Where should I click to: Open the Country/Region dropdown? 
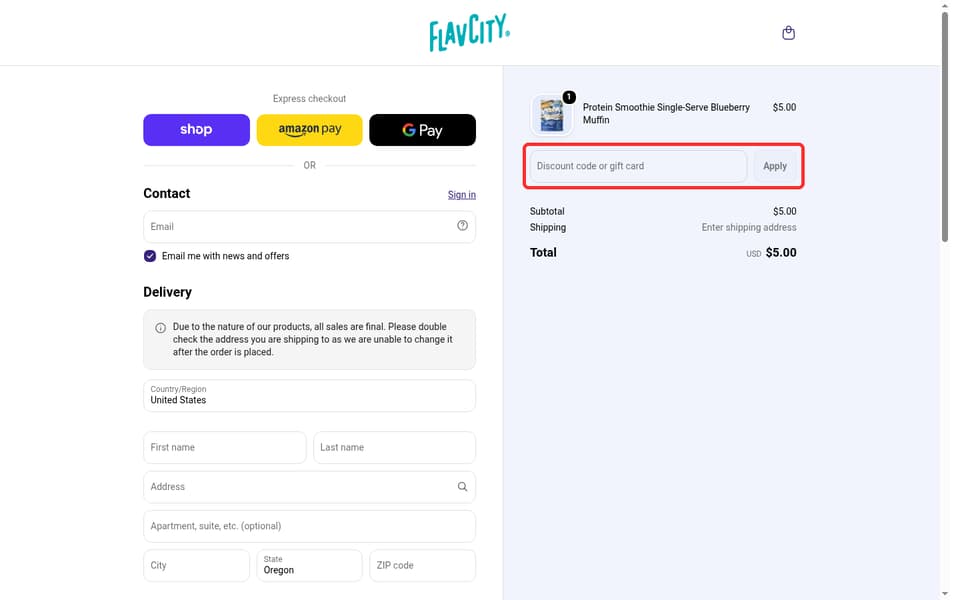(309, 396)
